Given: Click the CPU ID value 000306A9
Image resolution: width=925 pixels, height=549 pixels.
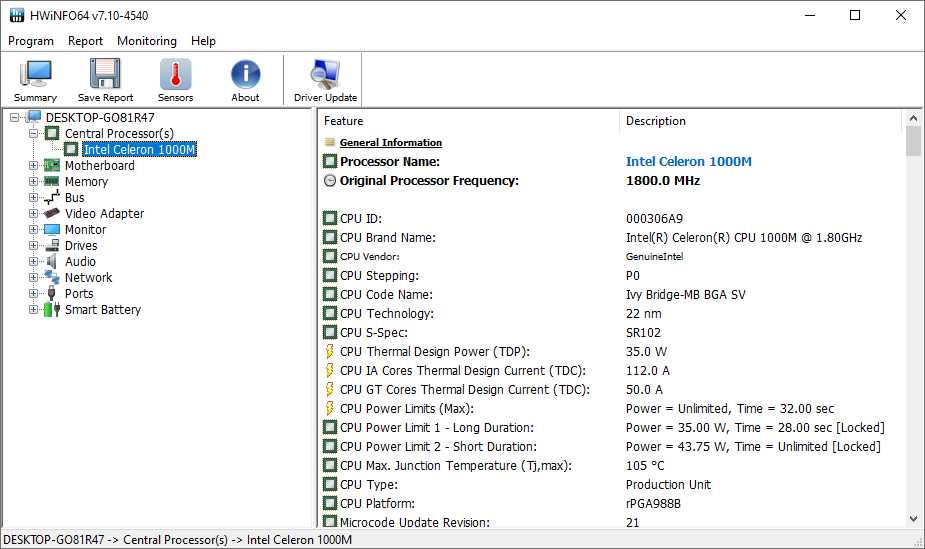Looking at the screenshot, I should 654,218.
